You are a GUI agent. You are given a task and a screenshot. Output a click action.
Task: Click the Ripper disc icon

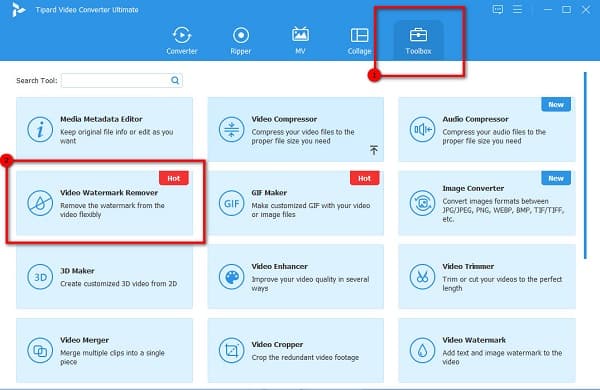coord(241,35)
